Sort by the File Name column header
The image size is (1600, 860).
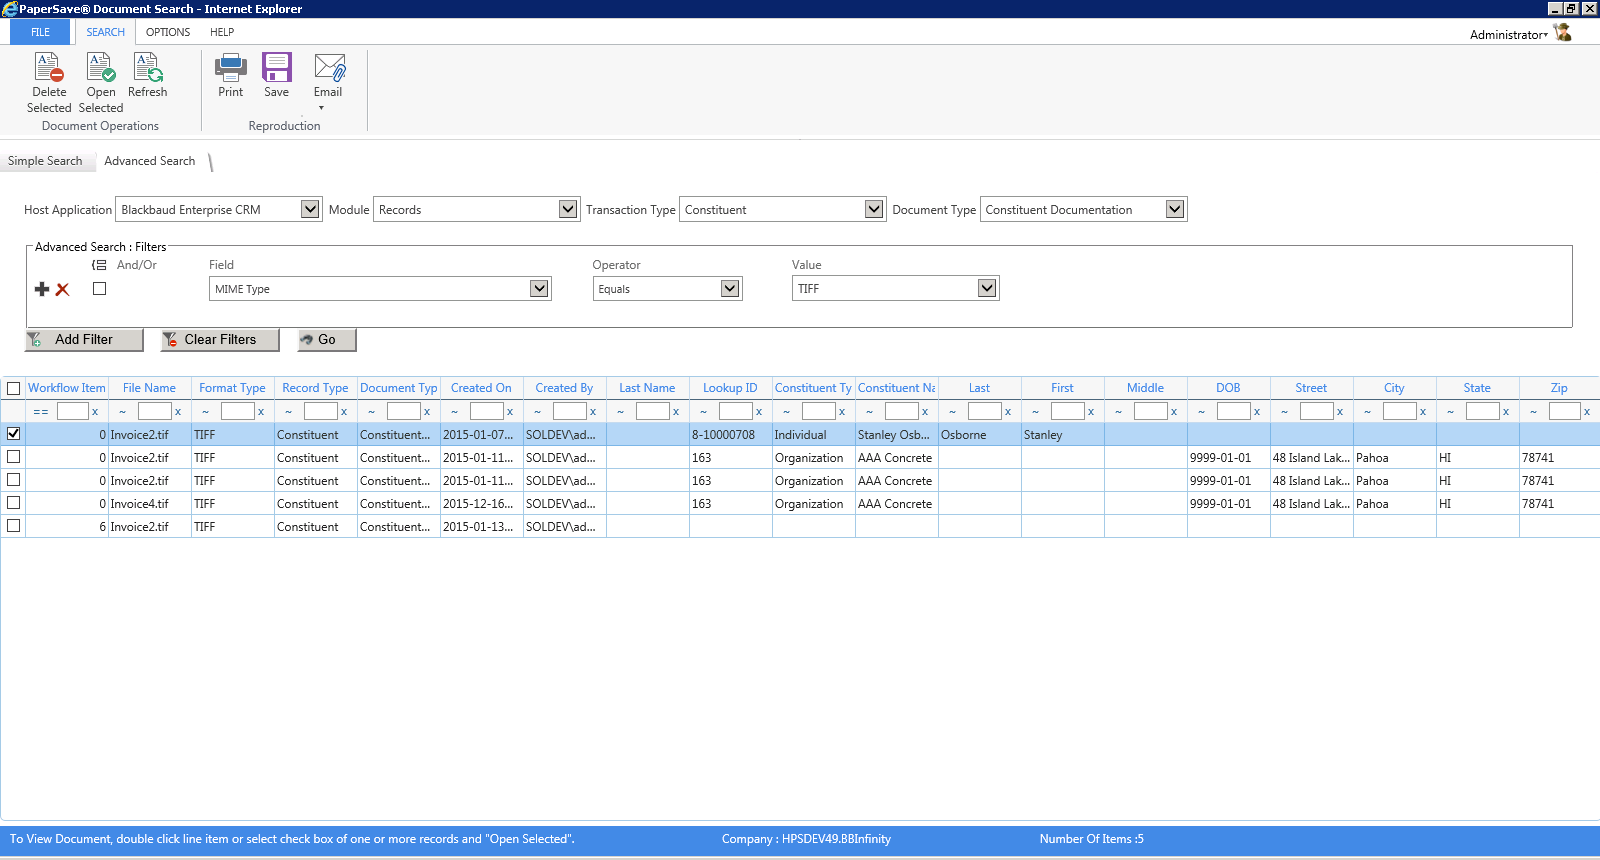149,388
